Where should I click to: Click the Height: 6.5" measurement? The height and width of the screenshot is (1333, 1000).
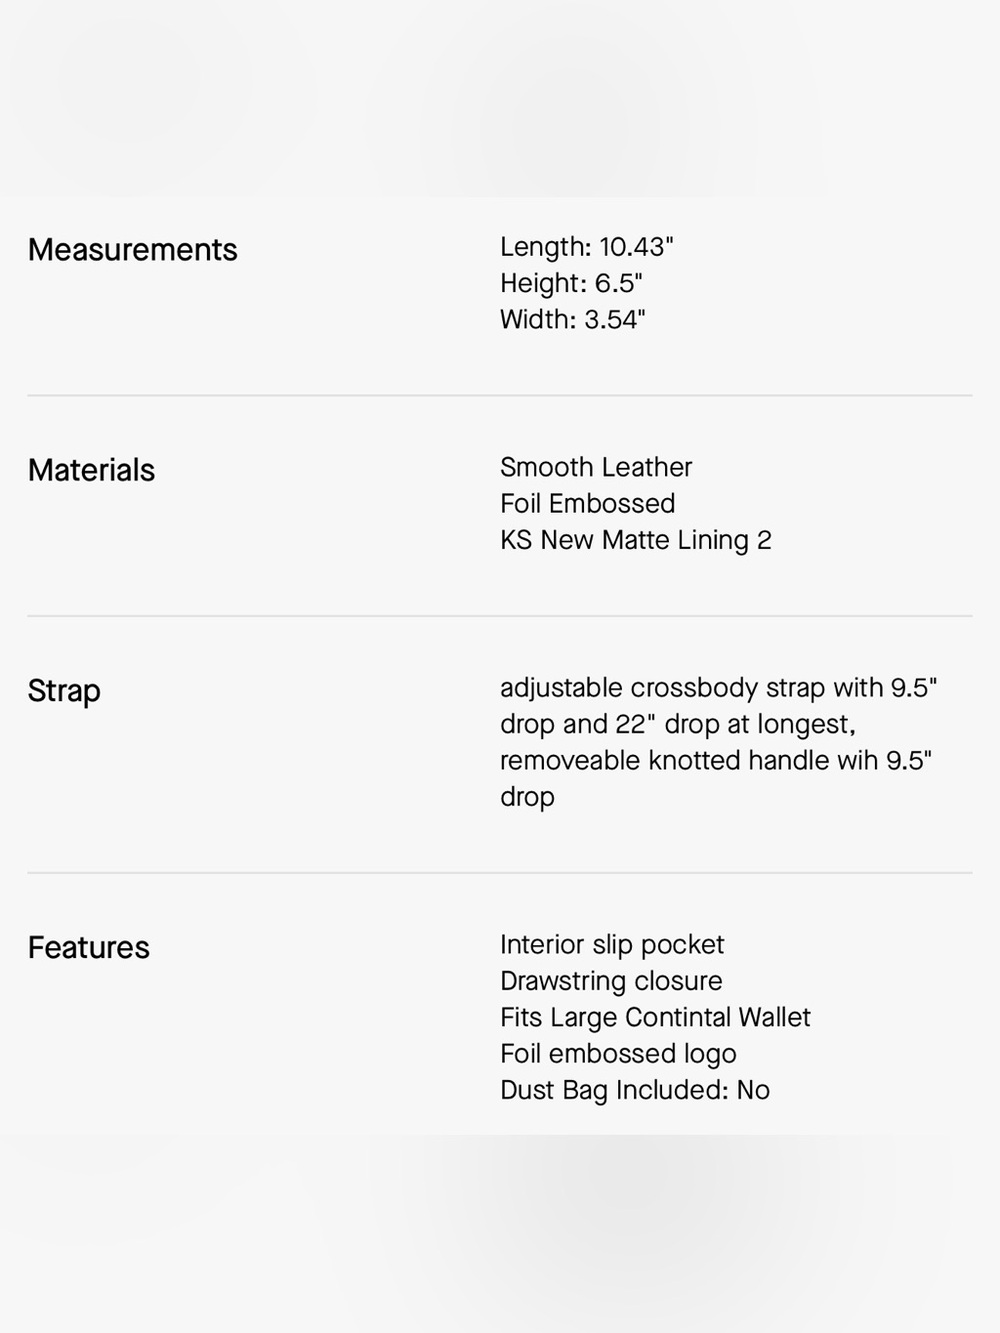pyautogui.click(x=571, y=283)
